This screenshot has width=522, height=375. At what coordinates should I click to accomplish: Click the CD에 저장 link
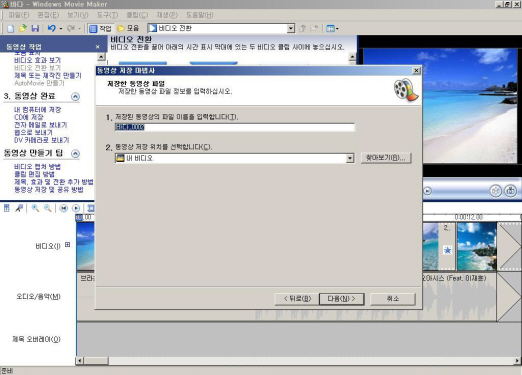click(29, 117)
